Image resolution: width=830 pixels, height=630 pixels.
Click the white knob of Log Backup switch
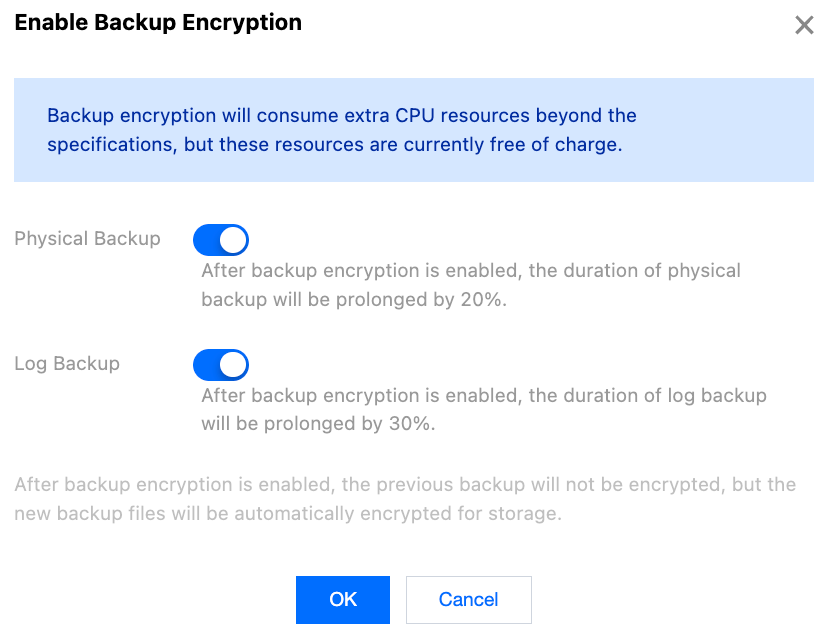pyautogui.click(x=233, y=364)
